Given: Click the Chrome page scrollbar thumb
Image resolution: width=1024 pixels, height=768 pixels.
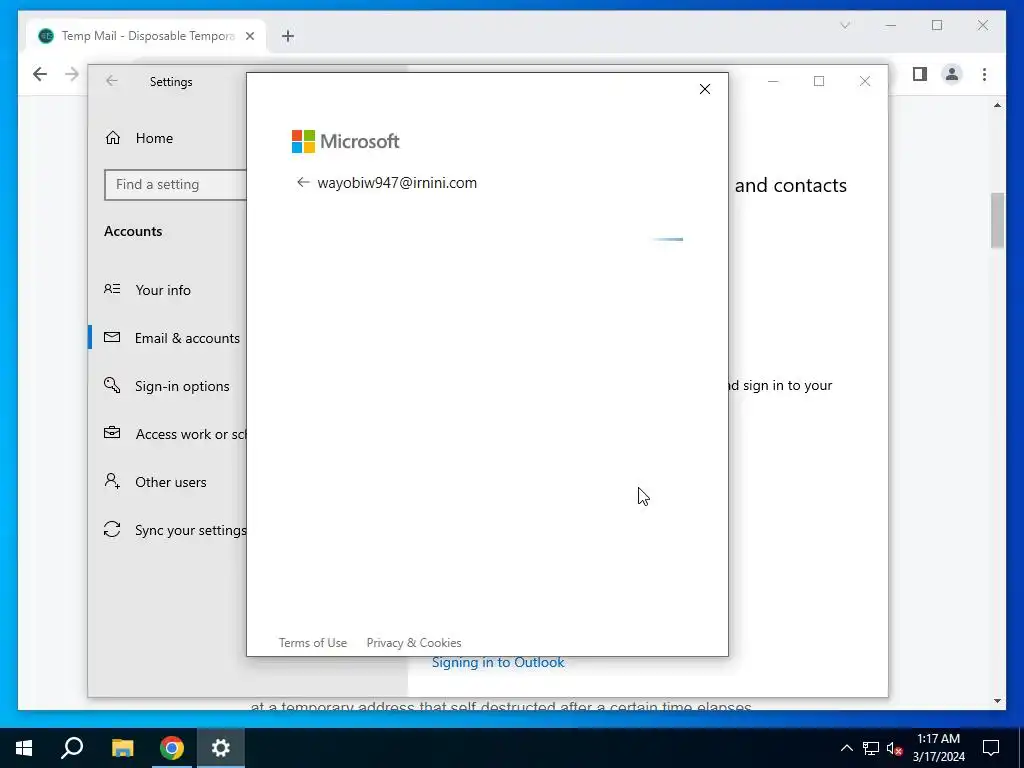Looking at the screenshot, I should click(x=997, y=220).
